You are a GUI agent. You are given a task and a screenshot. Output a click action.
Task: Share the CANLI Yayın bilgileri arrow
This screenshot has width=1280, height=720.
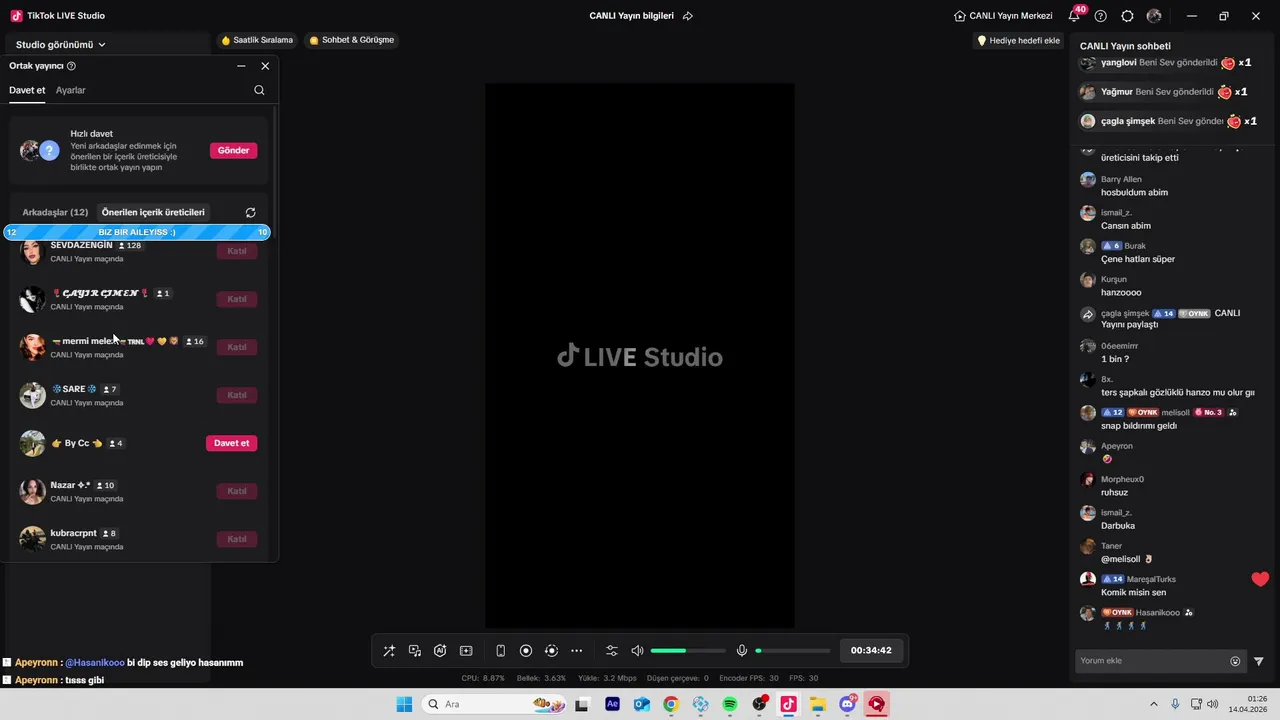pyautogui.click(x=688, y=16)
